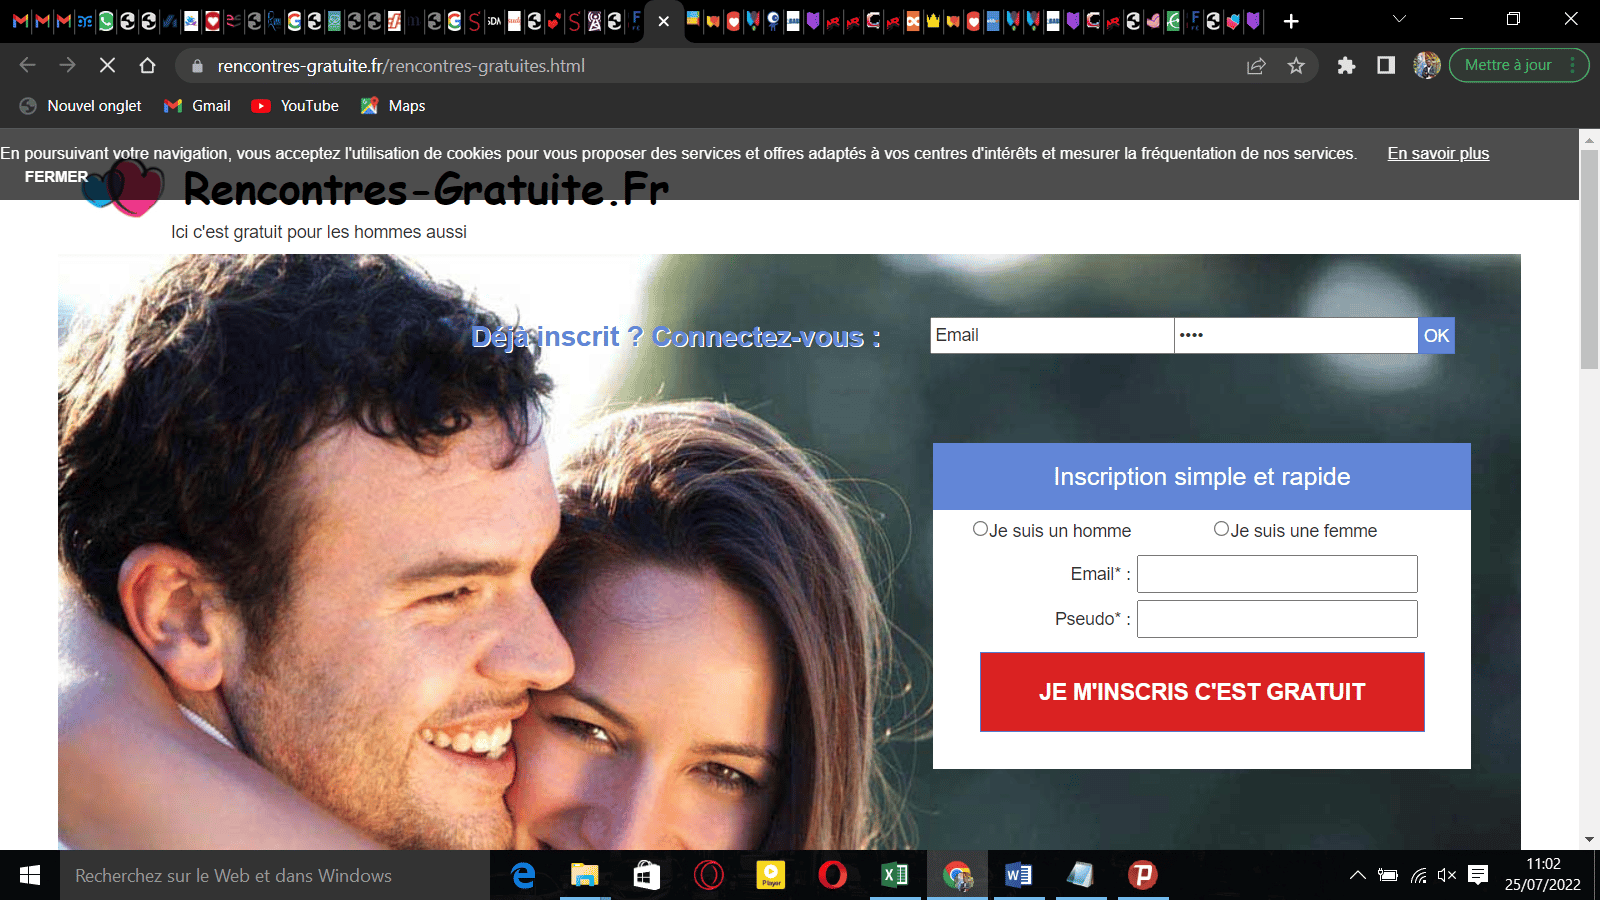Open File Explorer in the taskbar
Image resolution: width=1600 pixels, height=900 pixels.
(584, 875)
